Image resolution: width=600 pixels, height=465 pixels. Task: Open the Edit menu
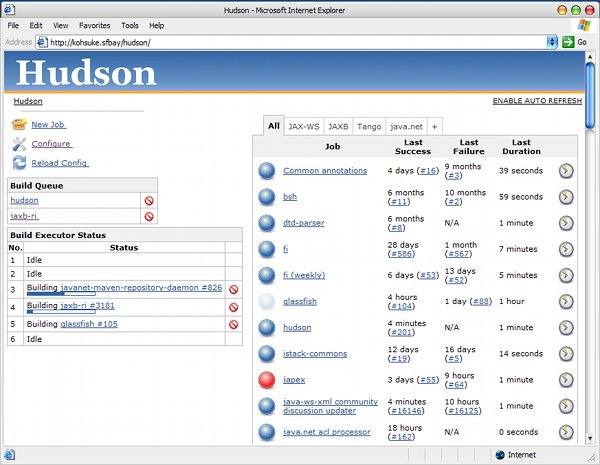(36, 25)
